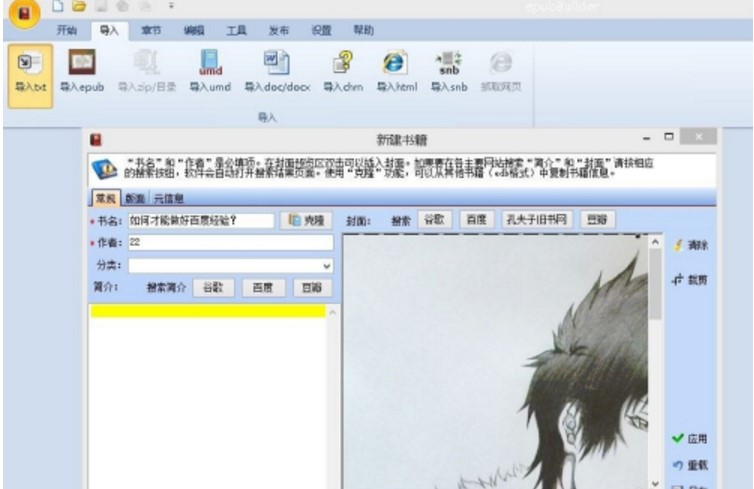Select the 元信息 tab in new book dialog
This screenshot has height=489, width=754.
[x=168, y=198]
